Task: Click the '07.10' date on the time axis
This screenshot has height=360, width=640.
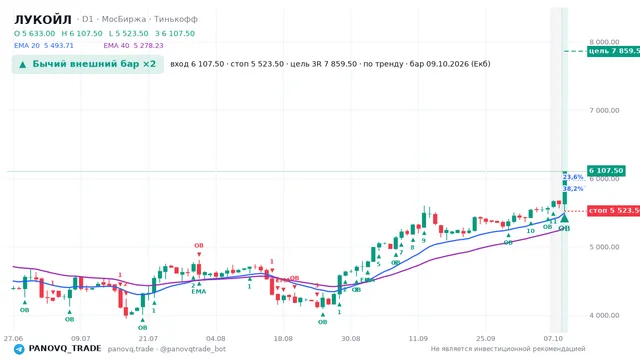Action: coord(553,339)
